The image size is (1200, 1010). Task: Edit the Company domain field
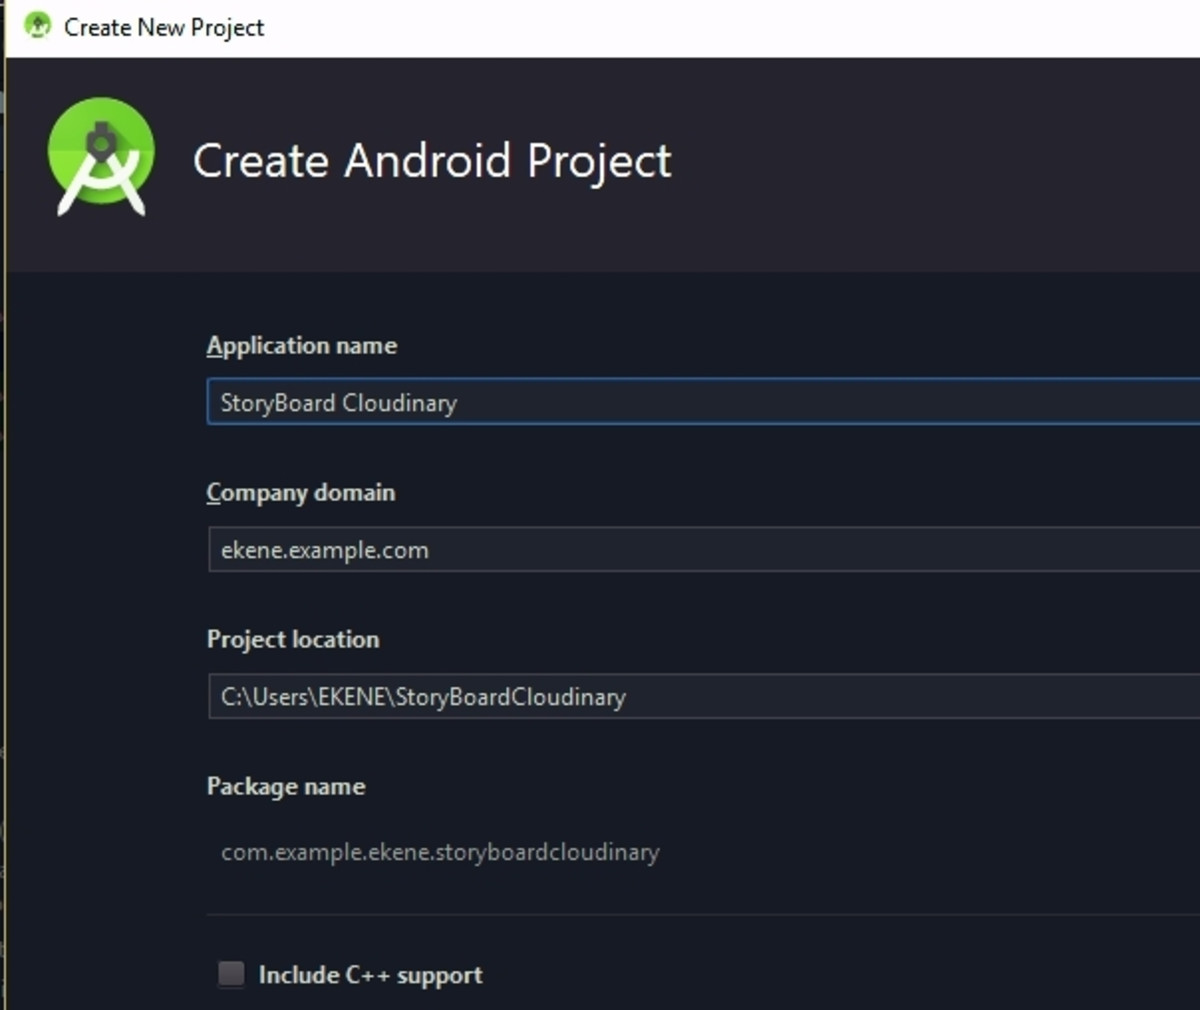(x=703, y=549)
